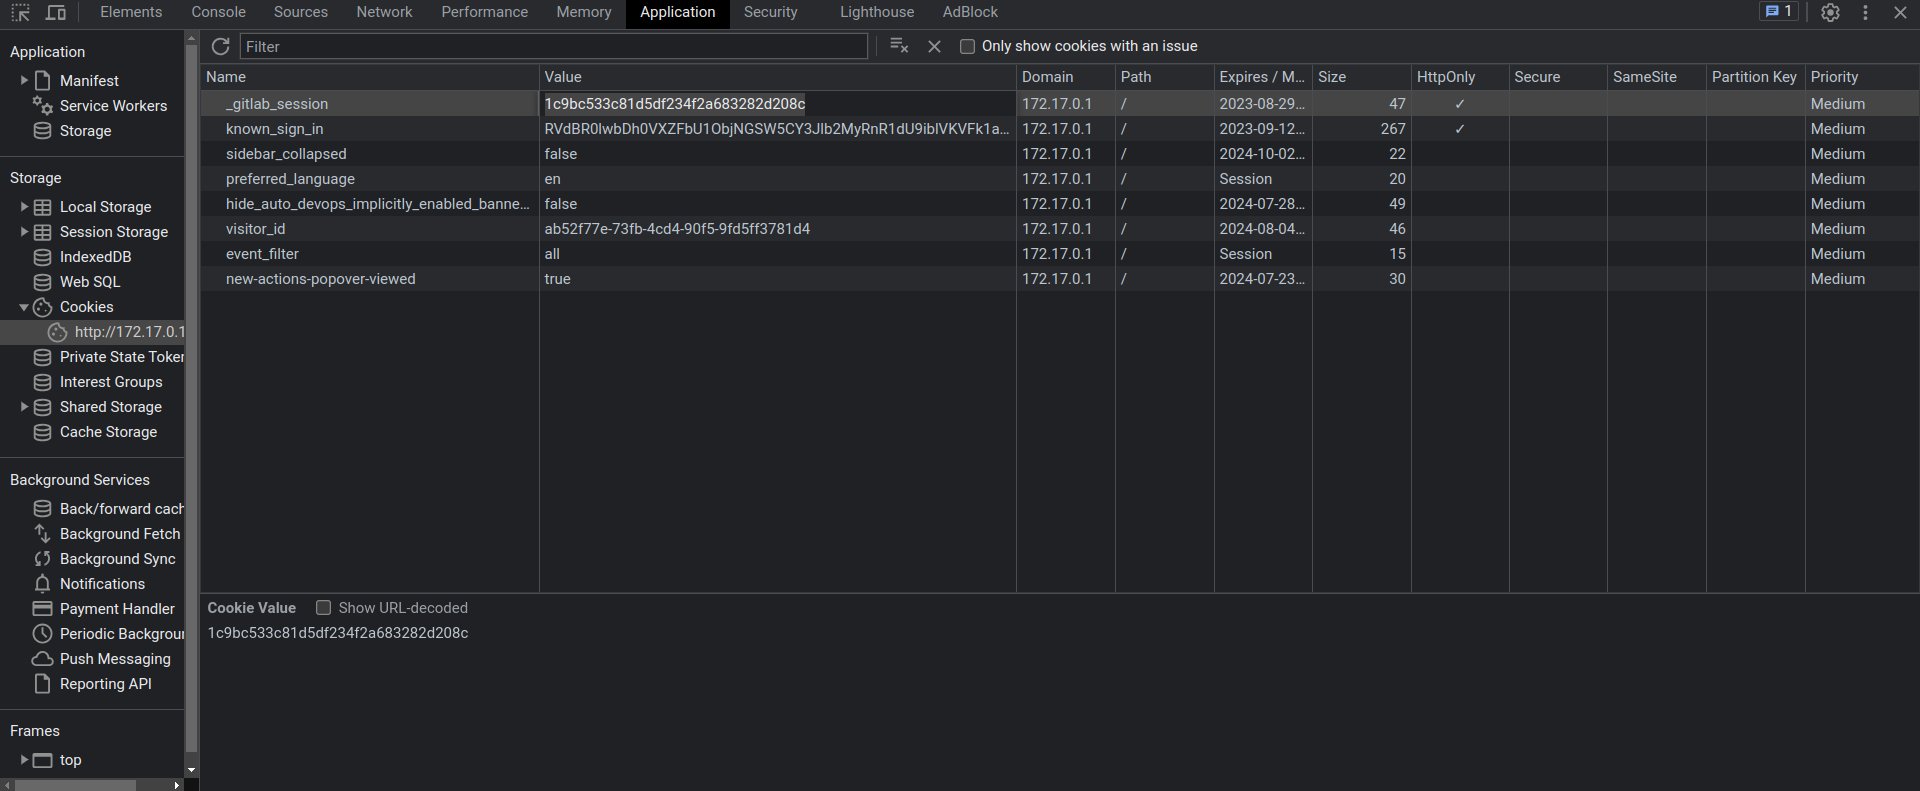Open the DevTools three-dot menu
The height and width of the screenshot is (791, 1920).
click(1865, 13)
